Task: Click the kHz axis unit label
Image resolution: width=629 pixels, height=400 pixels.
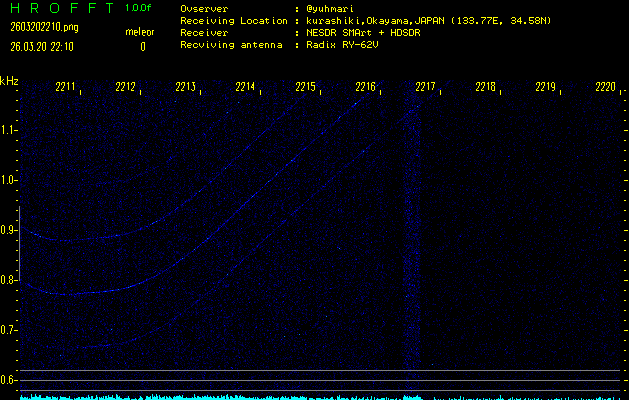Action: [x=9, y=81]
